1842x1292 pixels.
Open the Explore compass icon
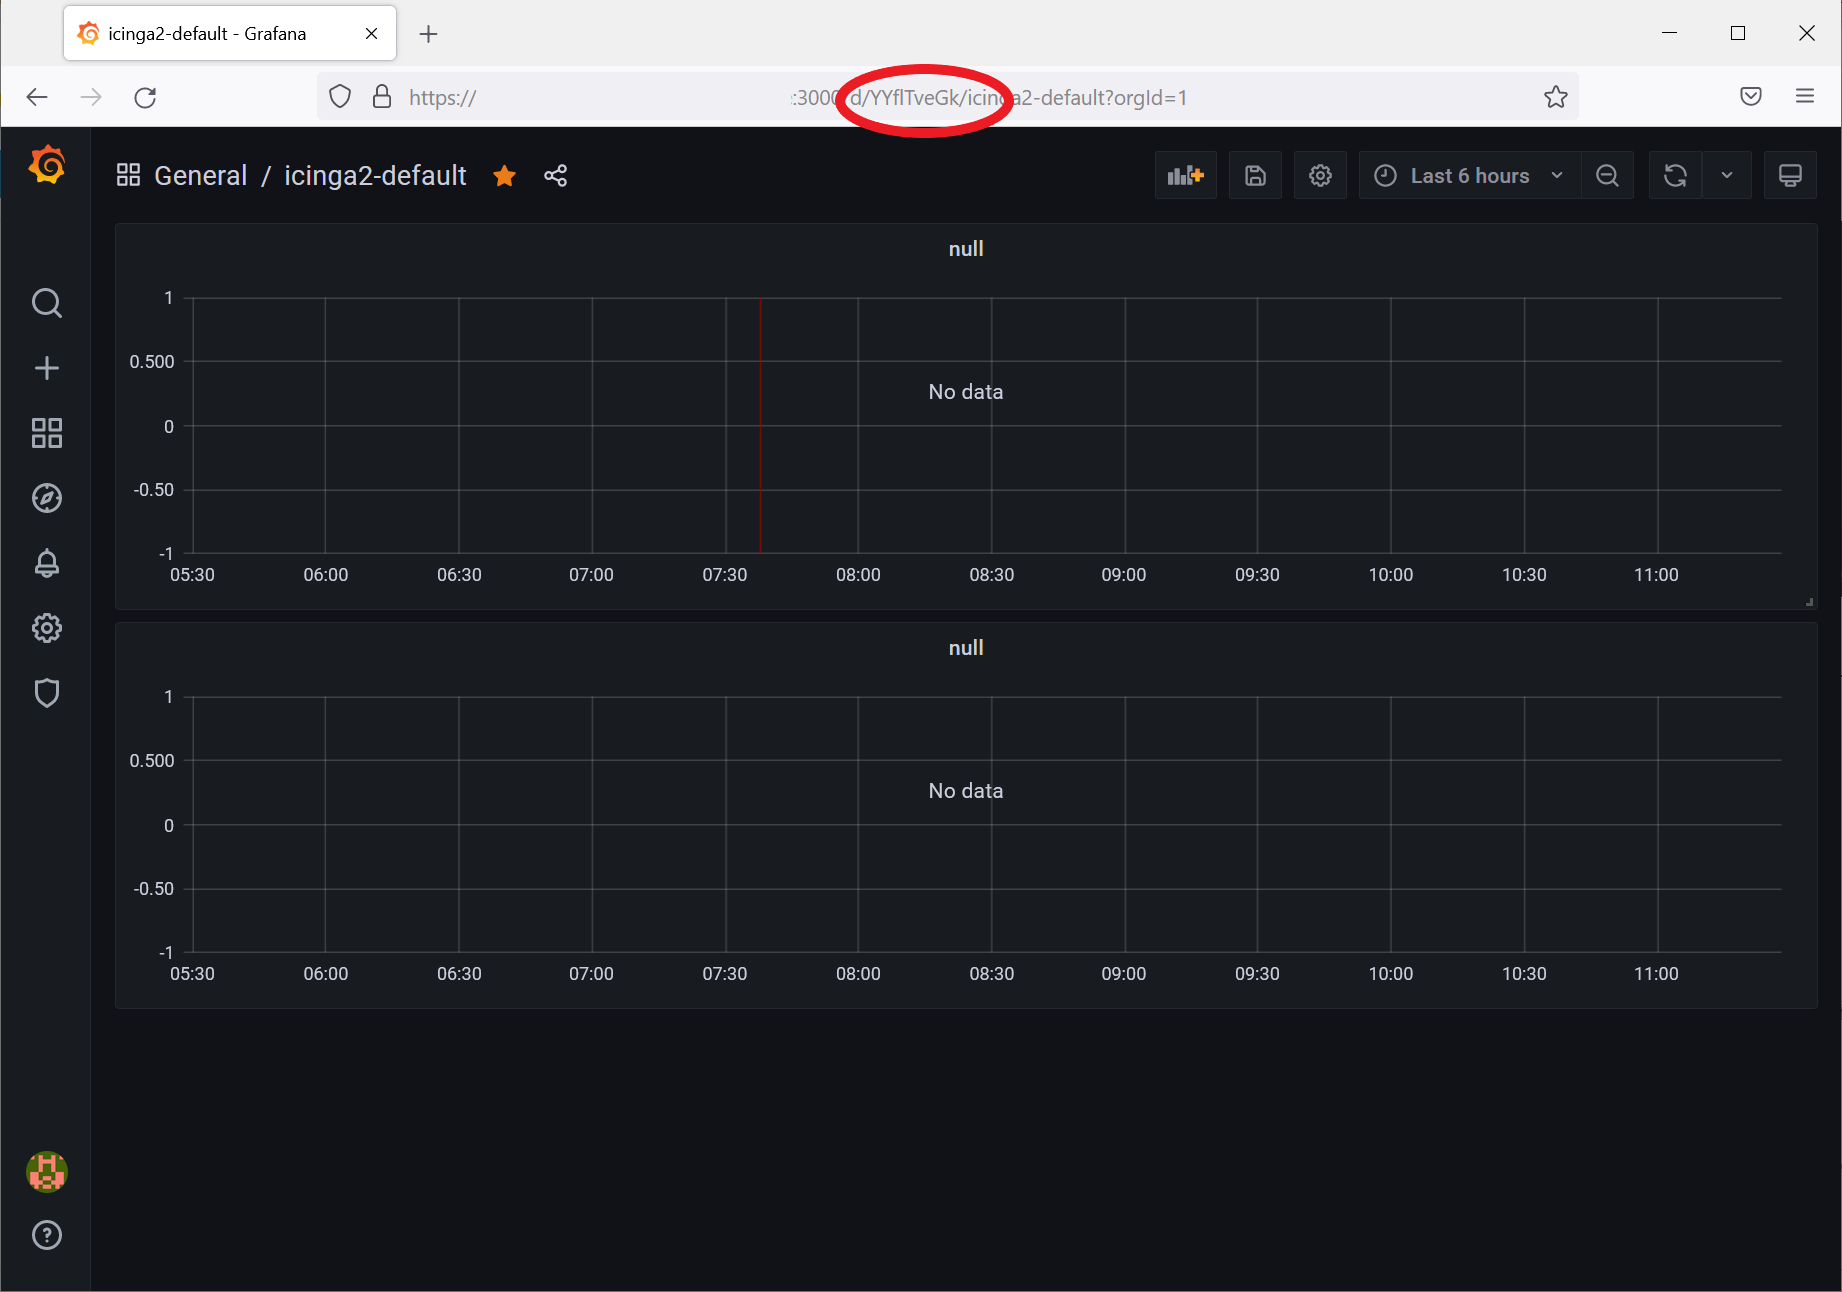(x=46, y=497)
